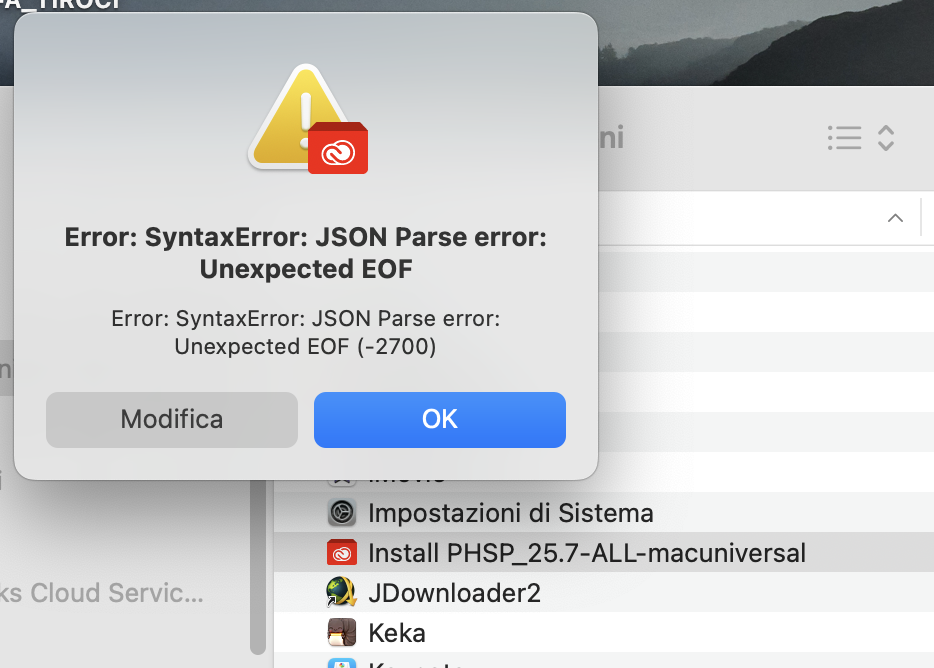This screenshot has height=668, width=934.
Task: Click the Keka app icon
Action: coord(342,632)
